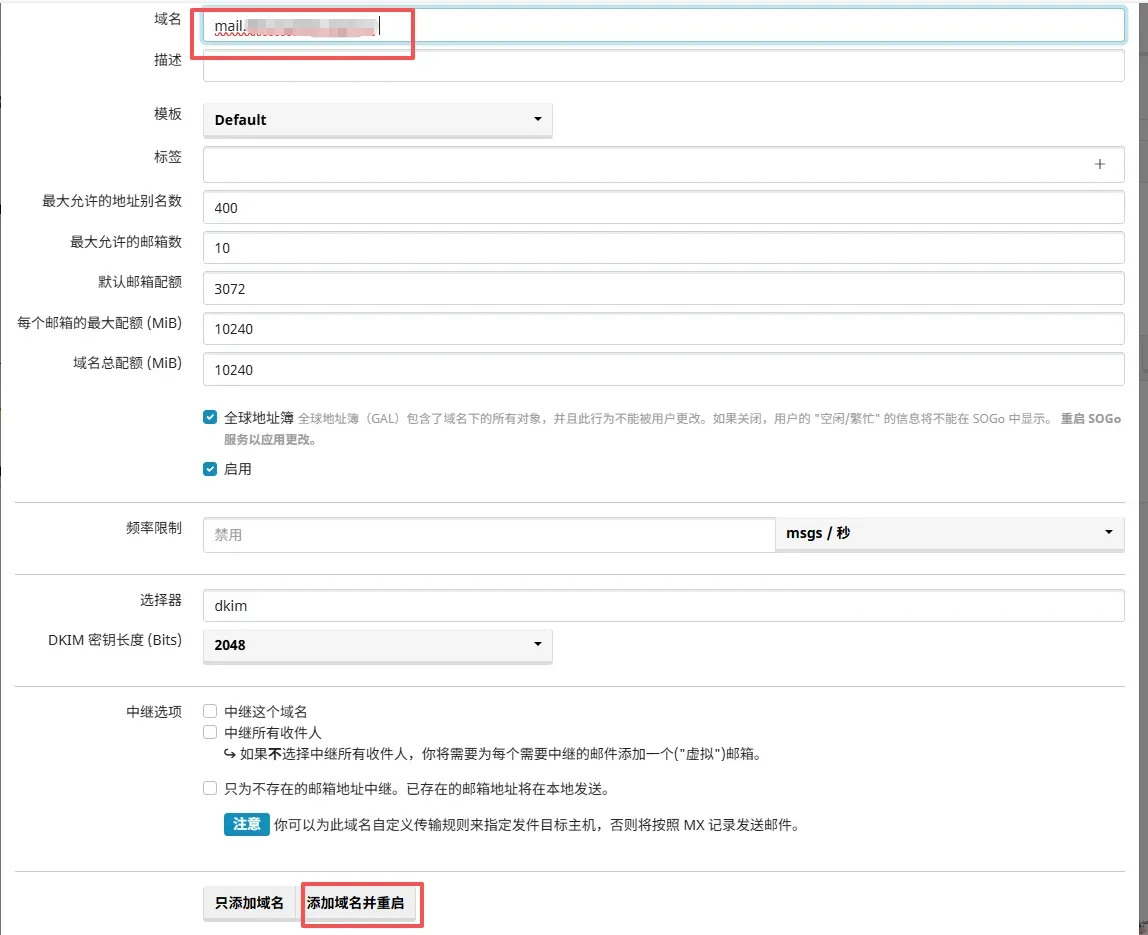Check the 中继所有收件人 option

tap(210, 733)
